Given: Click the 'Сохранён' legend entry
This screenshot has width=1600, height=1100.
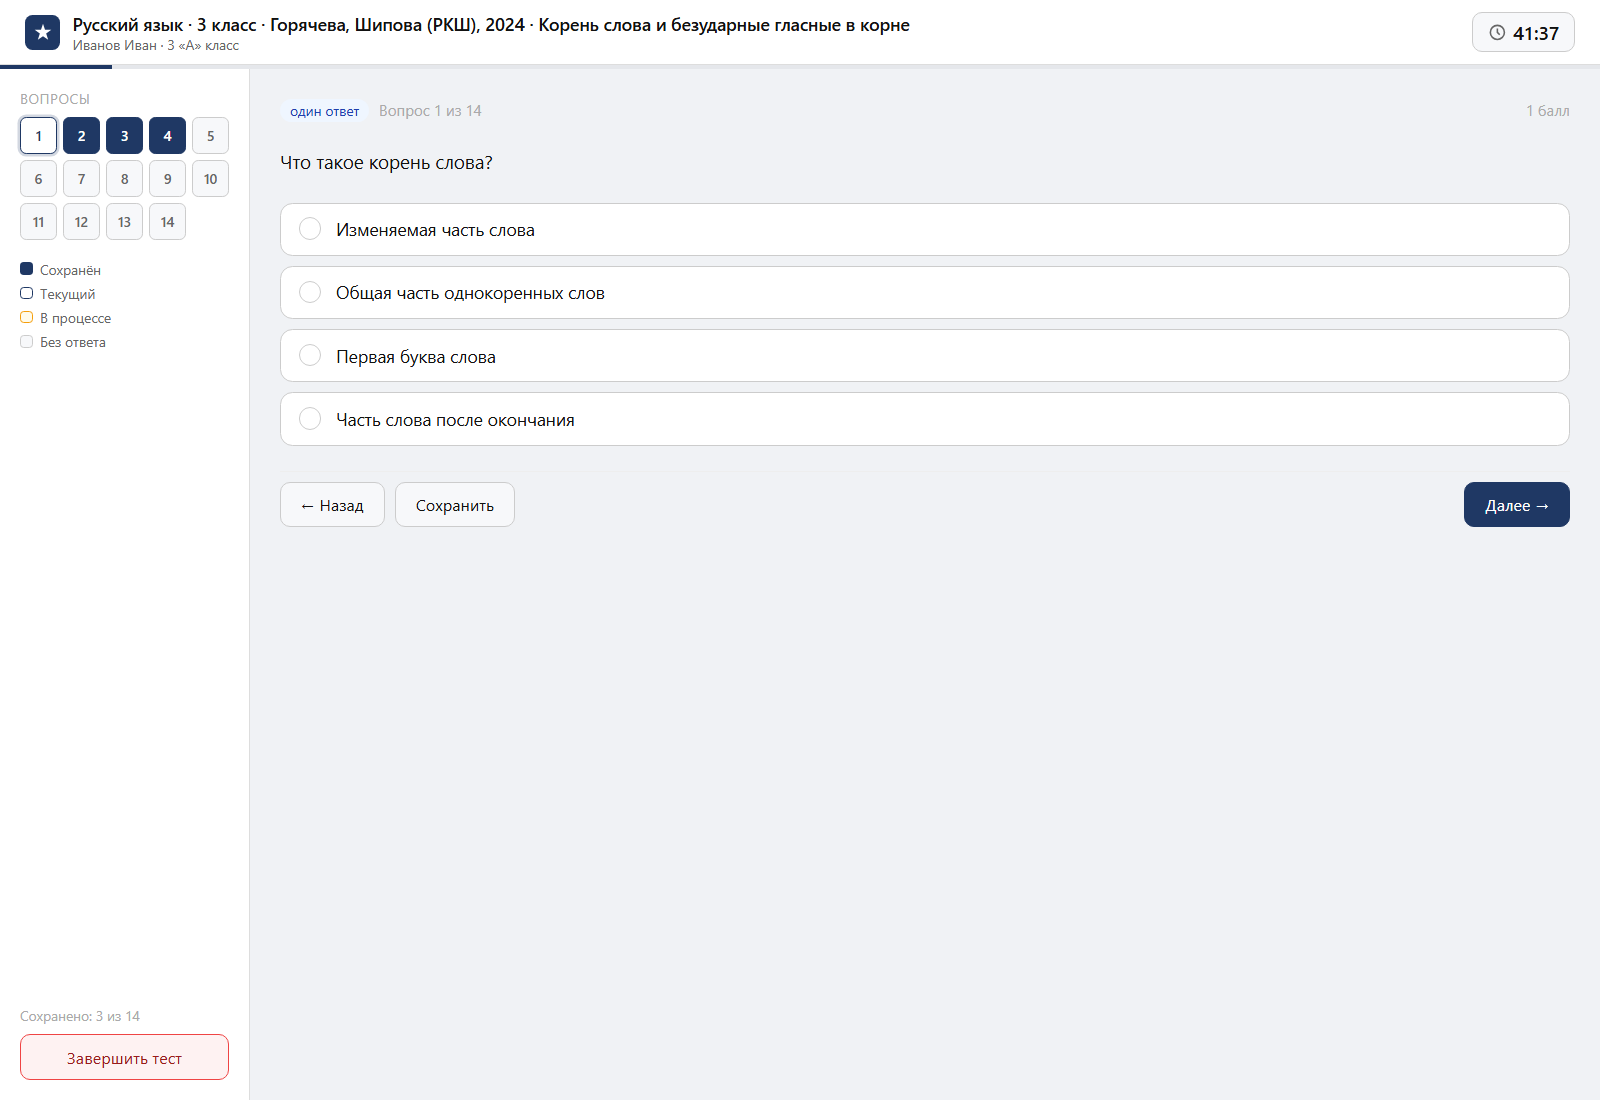Looking at the screenshot, I should 61,270.
